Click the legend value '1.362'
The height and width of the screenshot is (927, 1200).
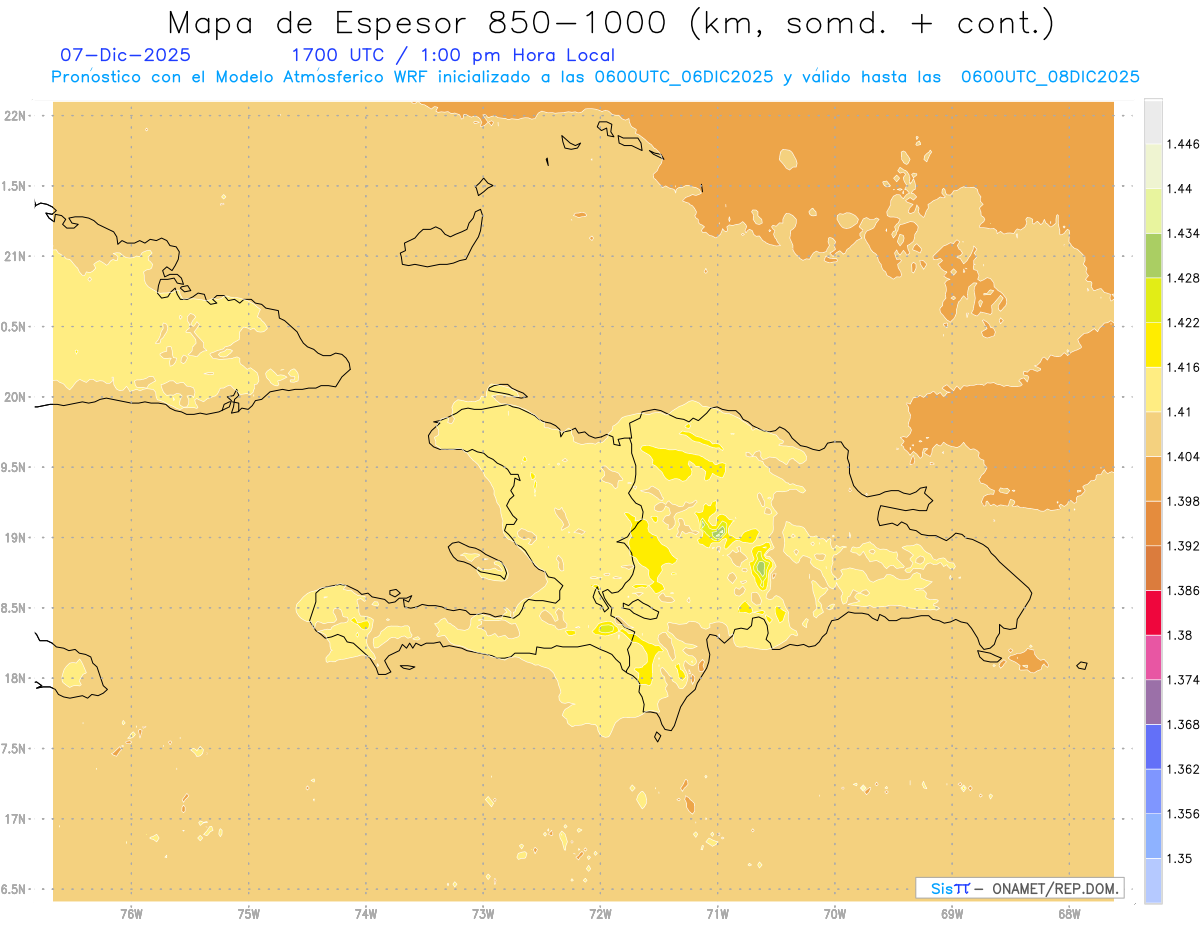pyautogui.click(x=1184, y=769)
